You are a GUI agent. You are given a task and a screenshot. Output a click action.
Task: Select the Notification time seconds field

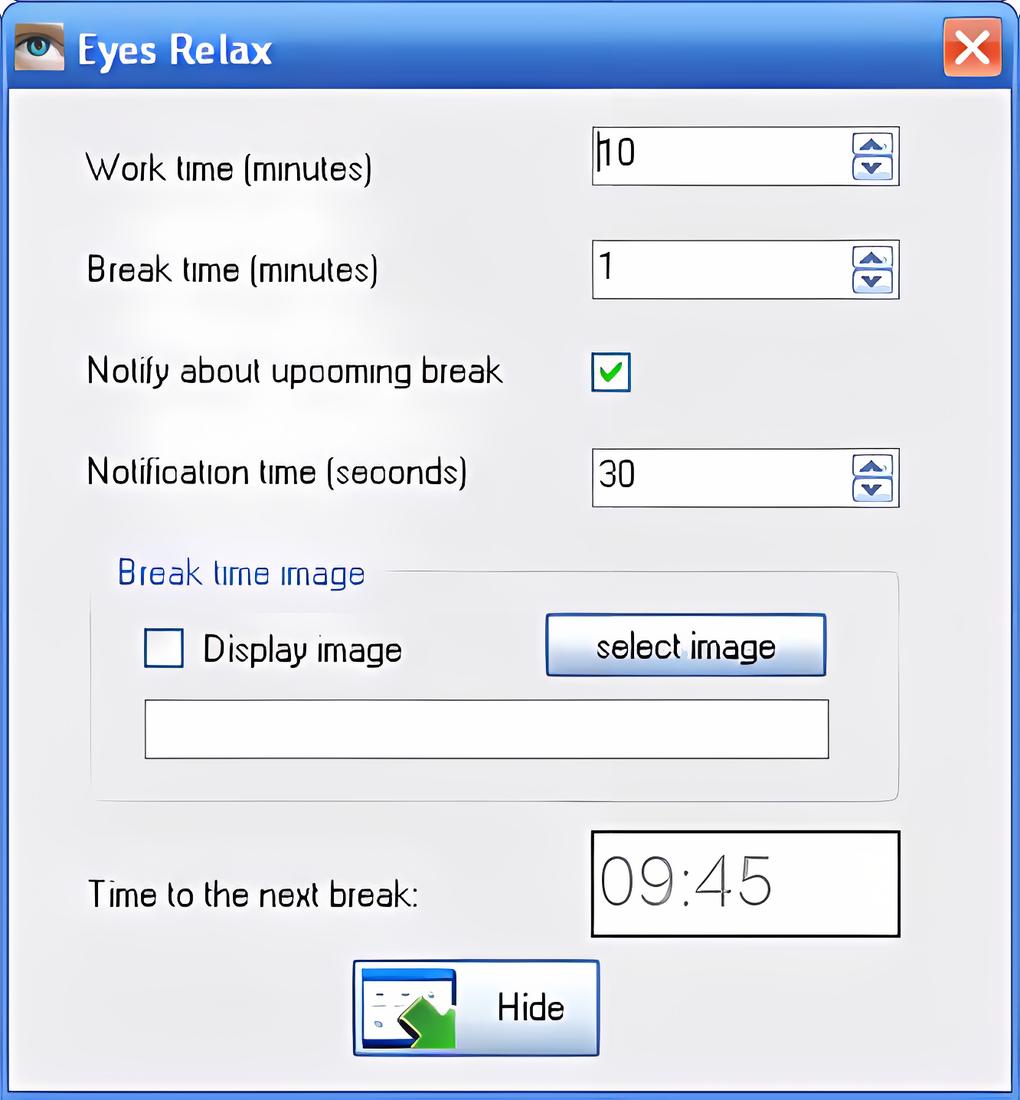(720, 477)
